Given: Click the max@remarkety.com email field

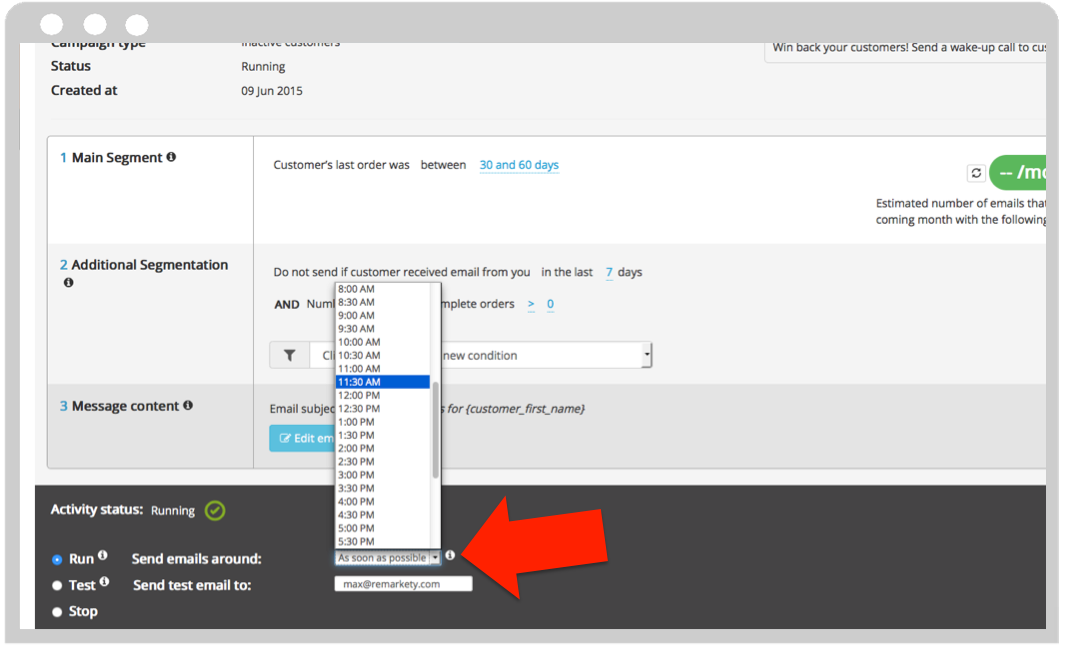Looking at the screenshot, I should (x=403, y=583).
